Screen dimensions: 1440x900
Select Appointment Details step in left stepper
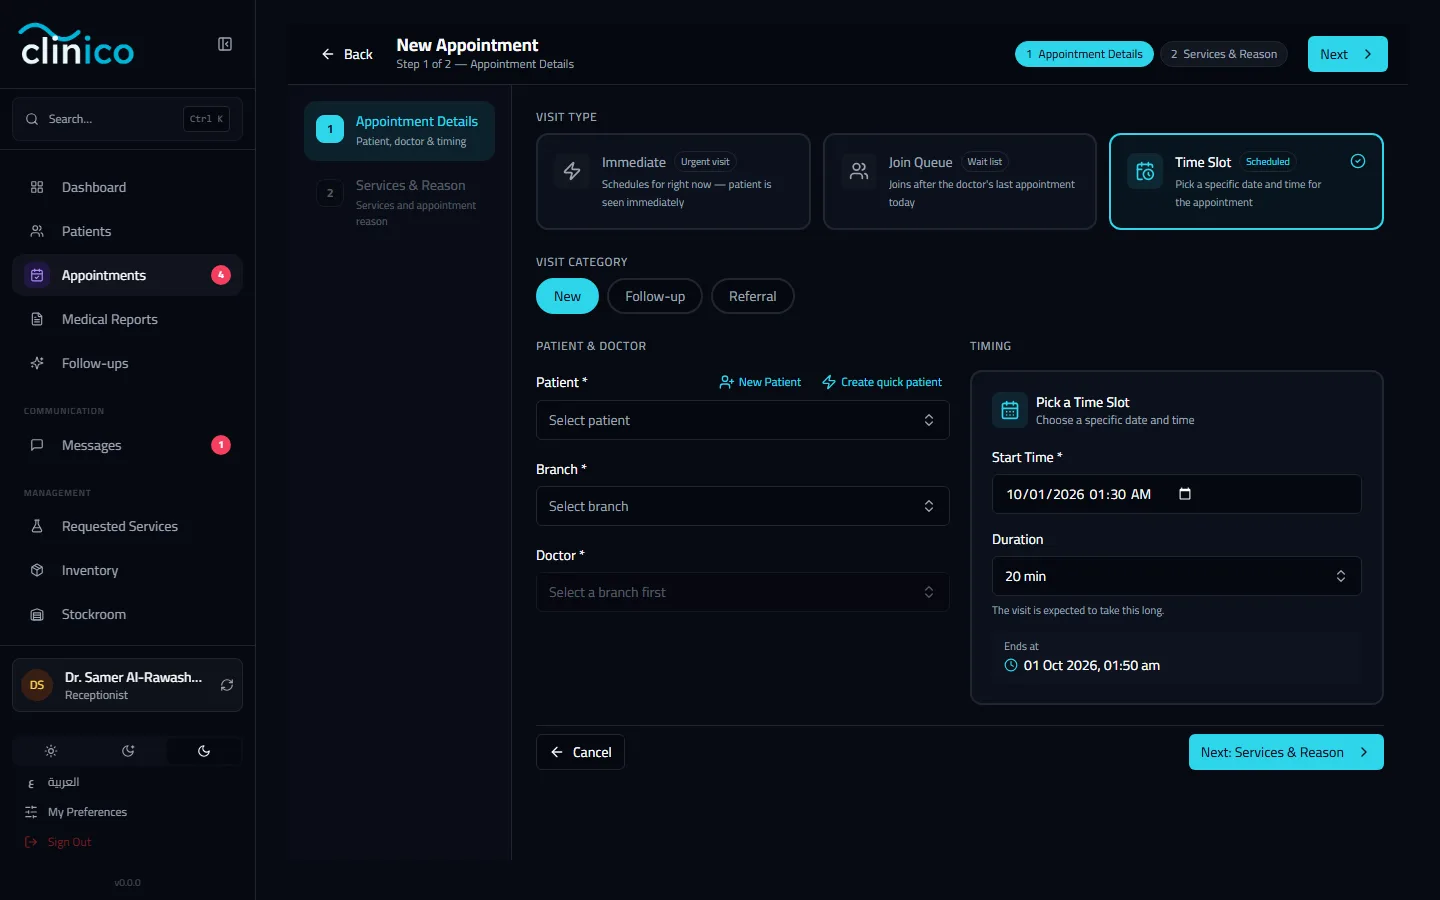399,130
